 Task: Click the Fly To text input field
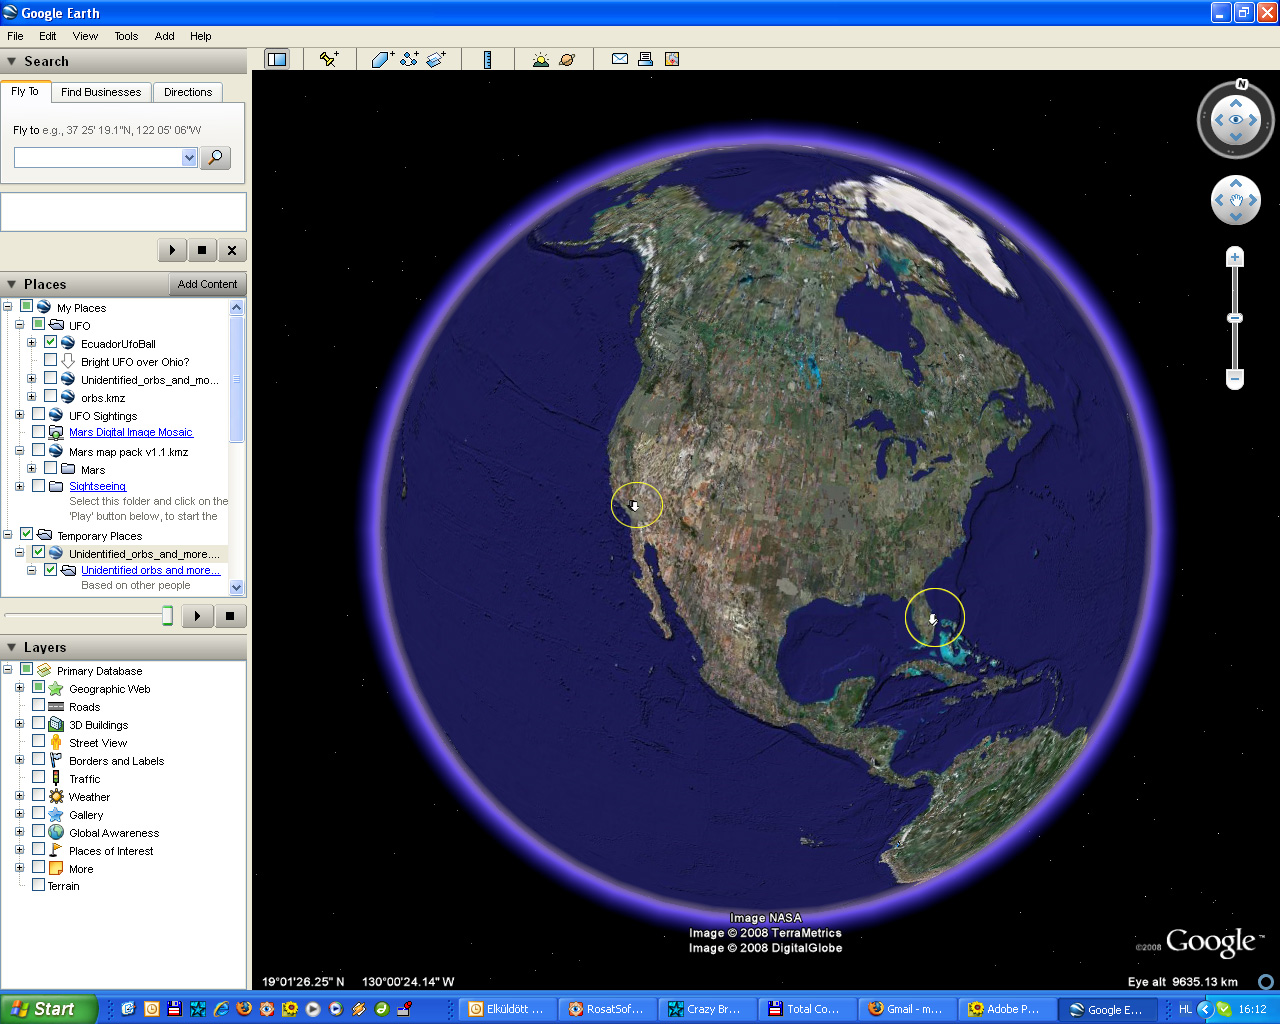point(98,158)
